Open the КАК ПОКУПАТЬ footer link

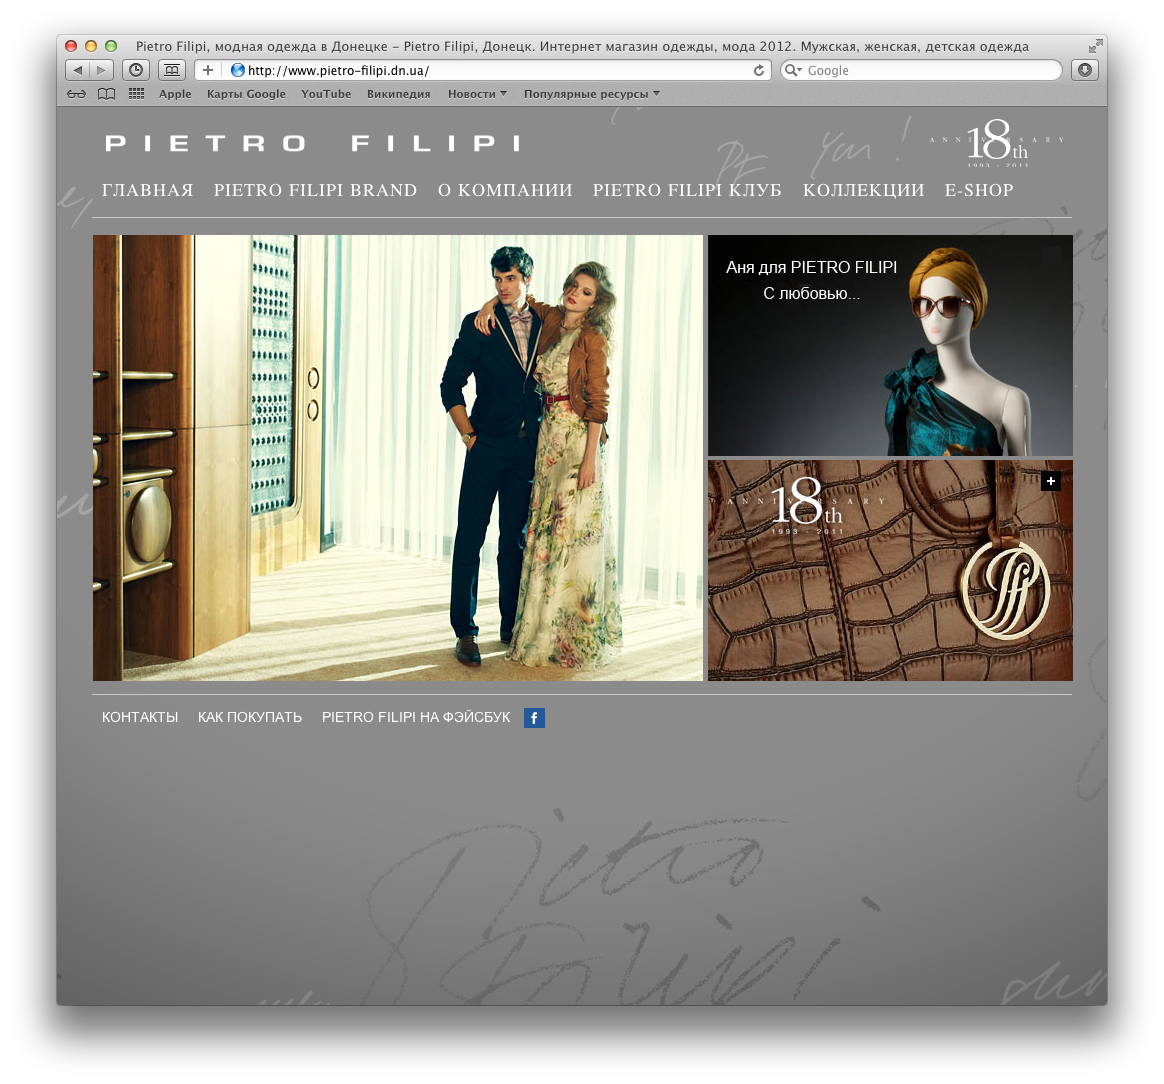(249, 717)
